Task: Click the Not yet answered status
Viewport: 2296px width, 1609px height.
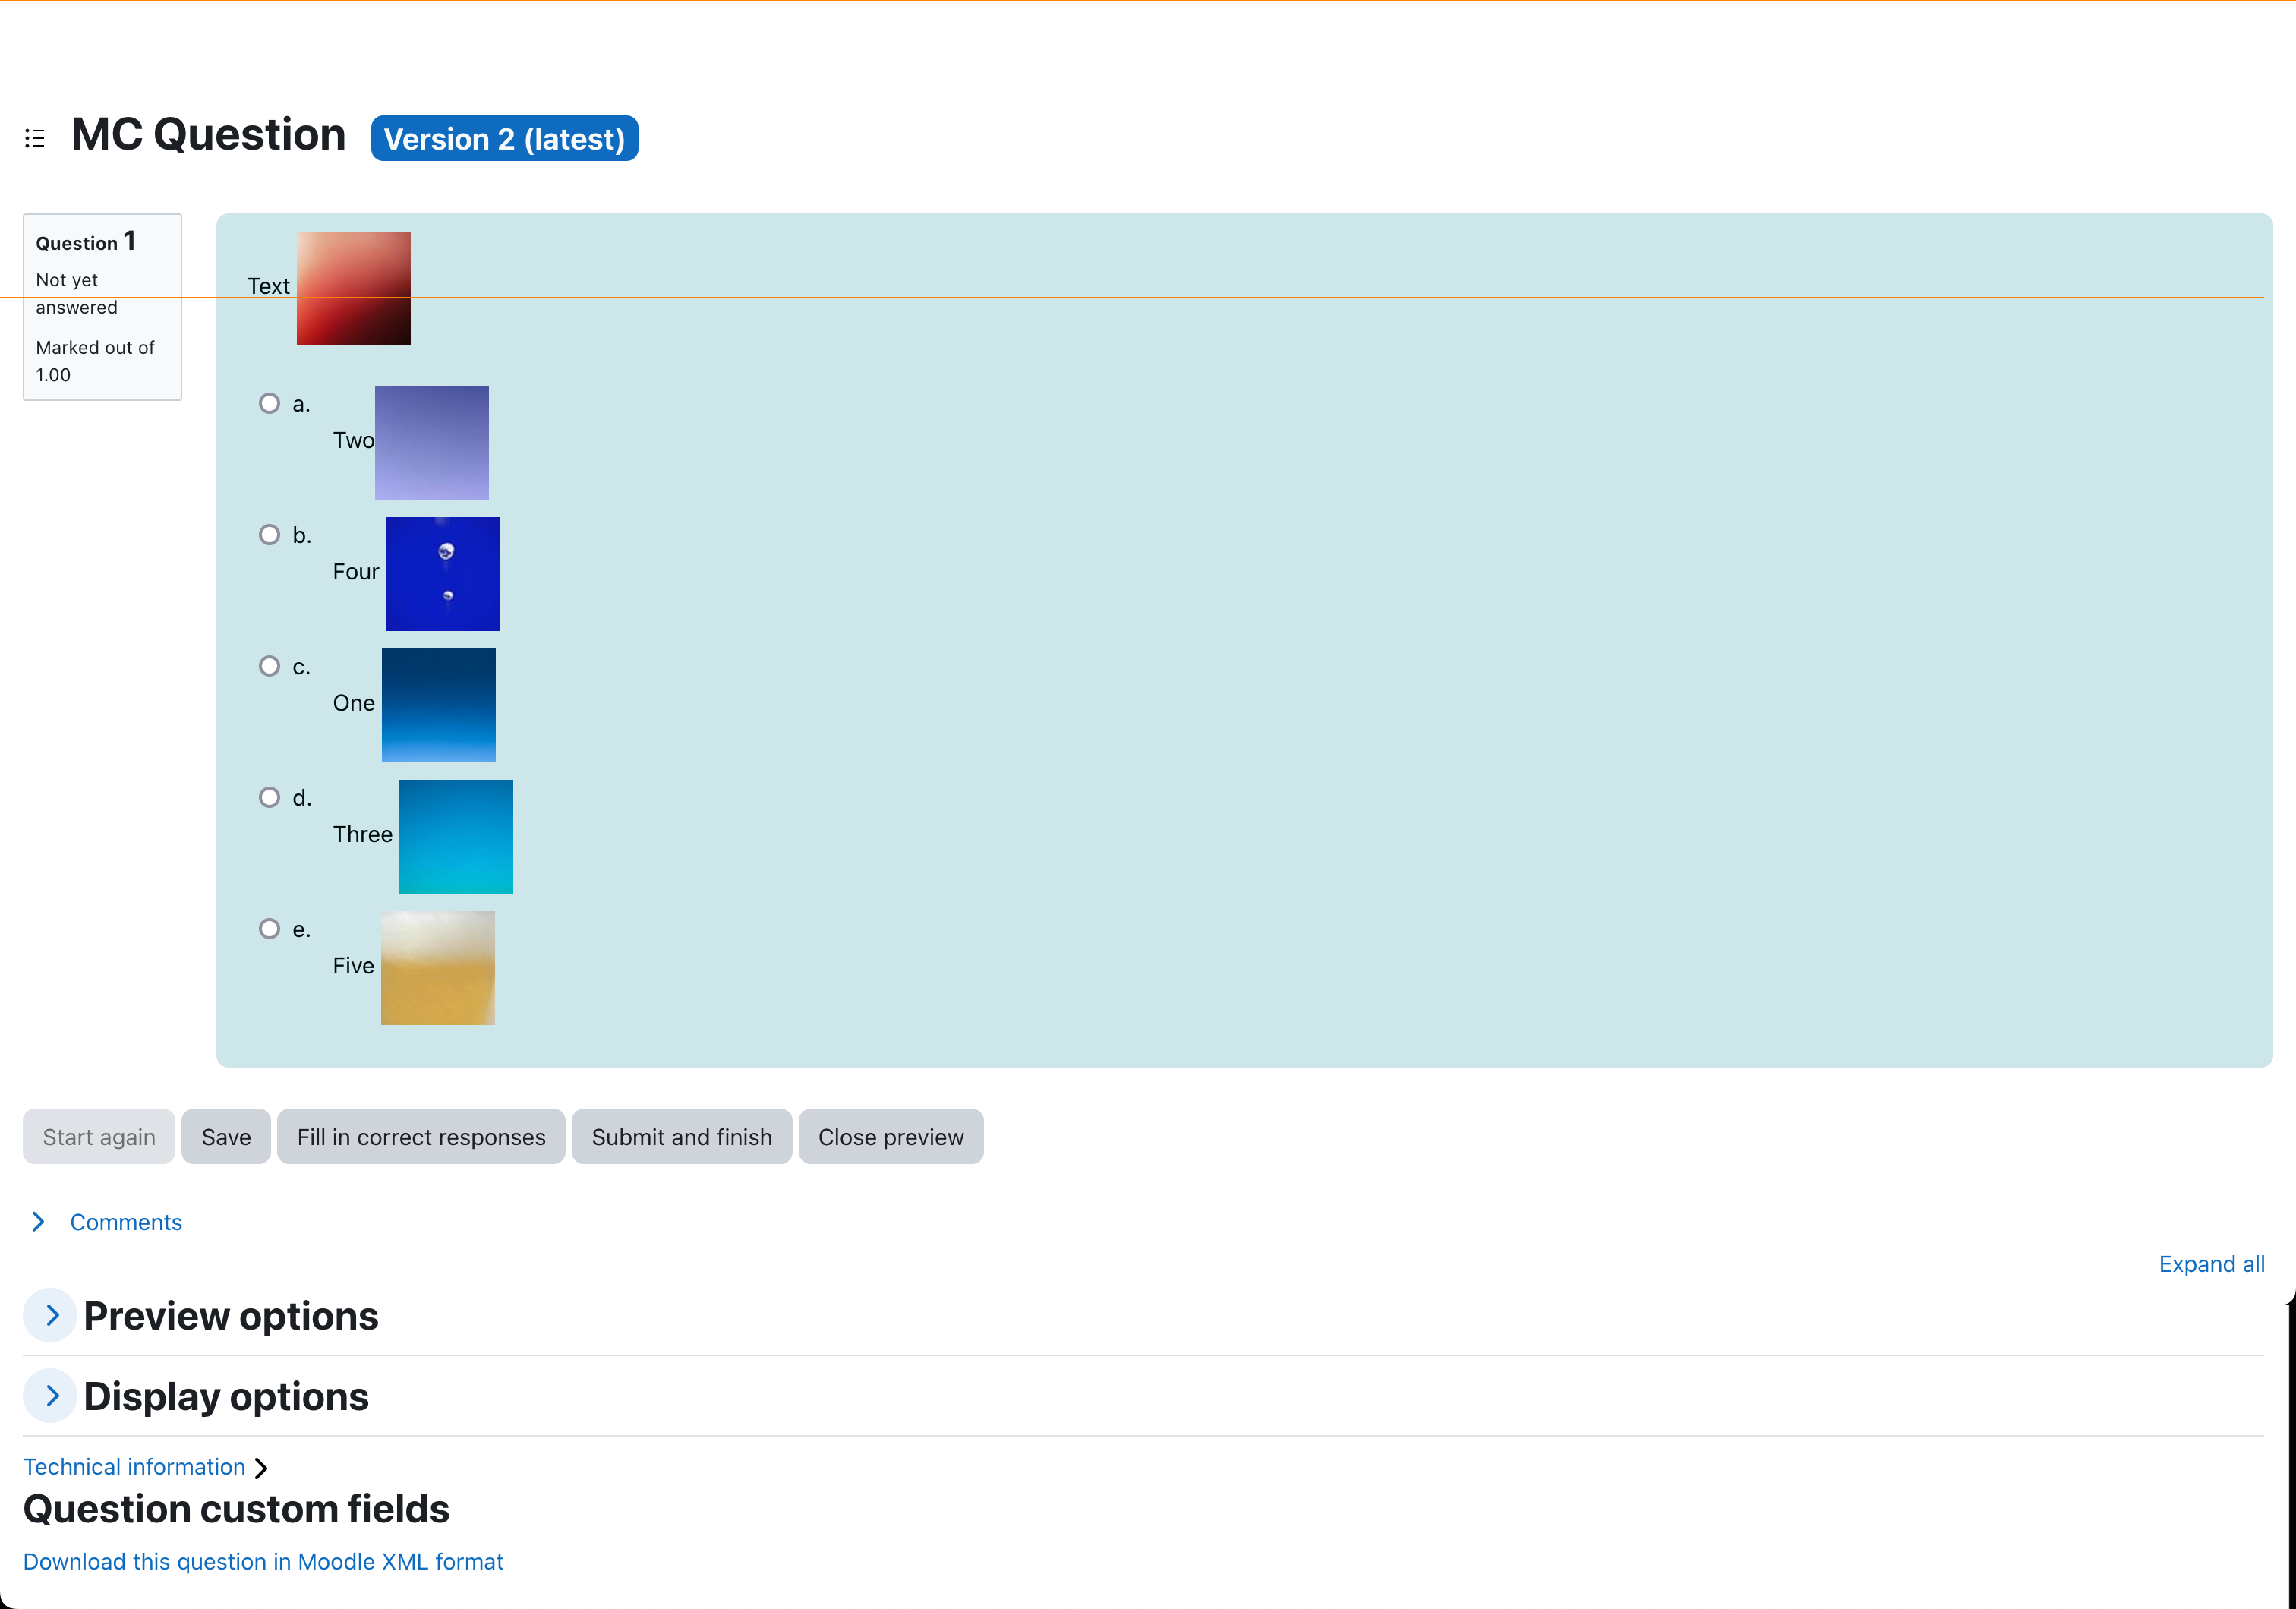Action: click(77, 294)
